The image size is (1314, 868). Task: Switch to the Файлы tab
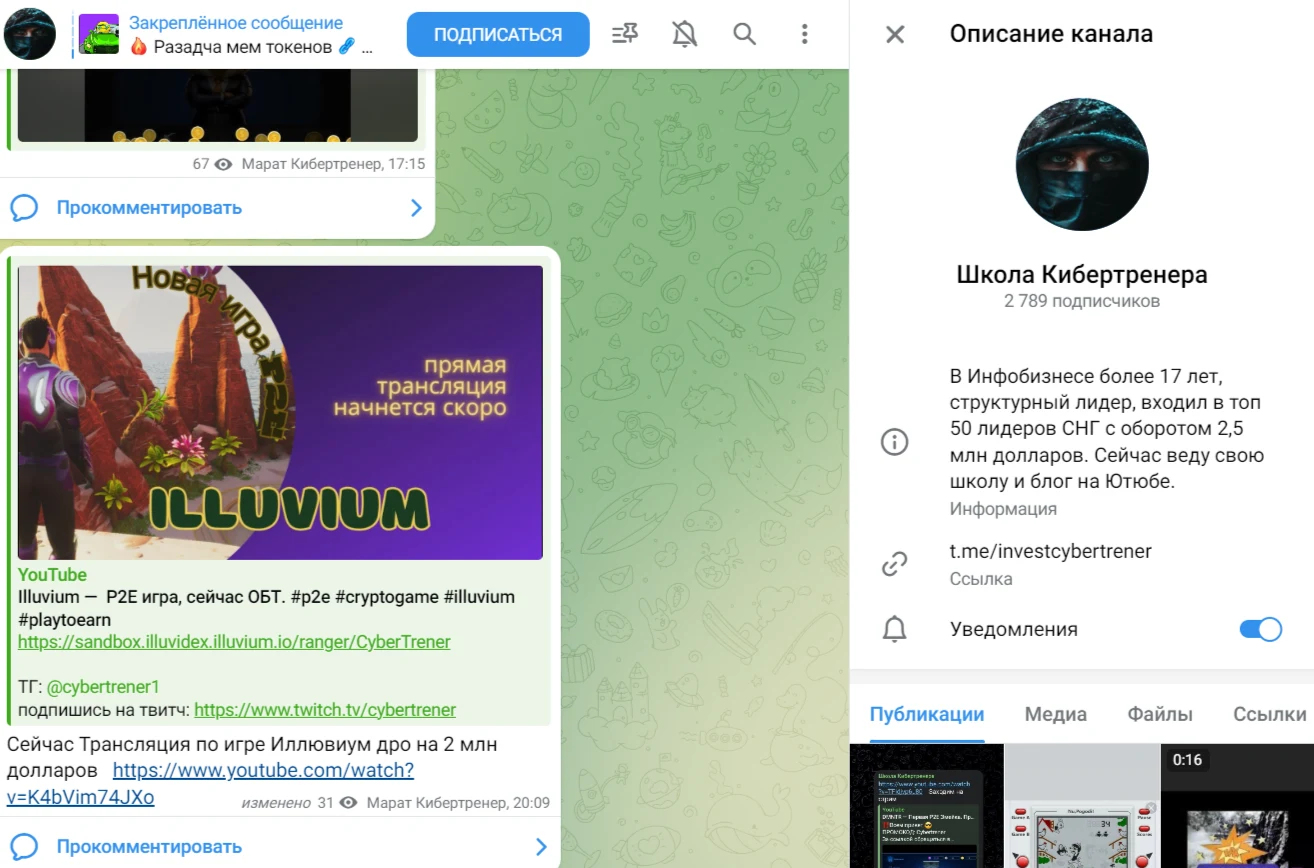1160,714
